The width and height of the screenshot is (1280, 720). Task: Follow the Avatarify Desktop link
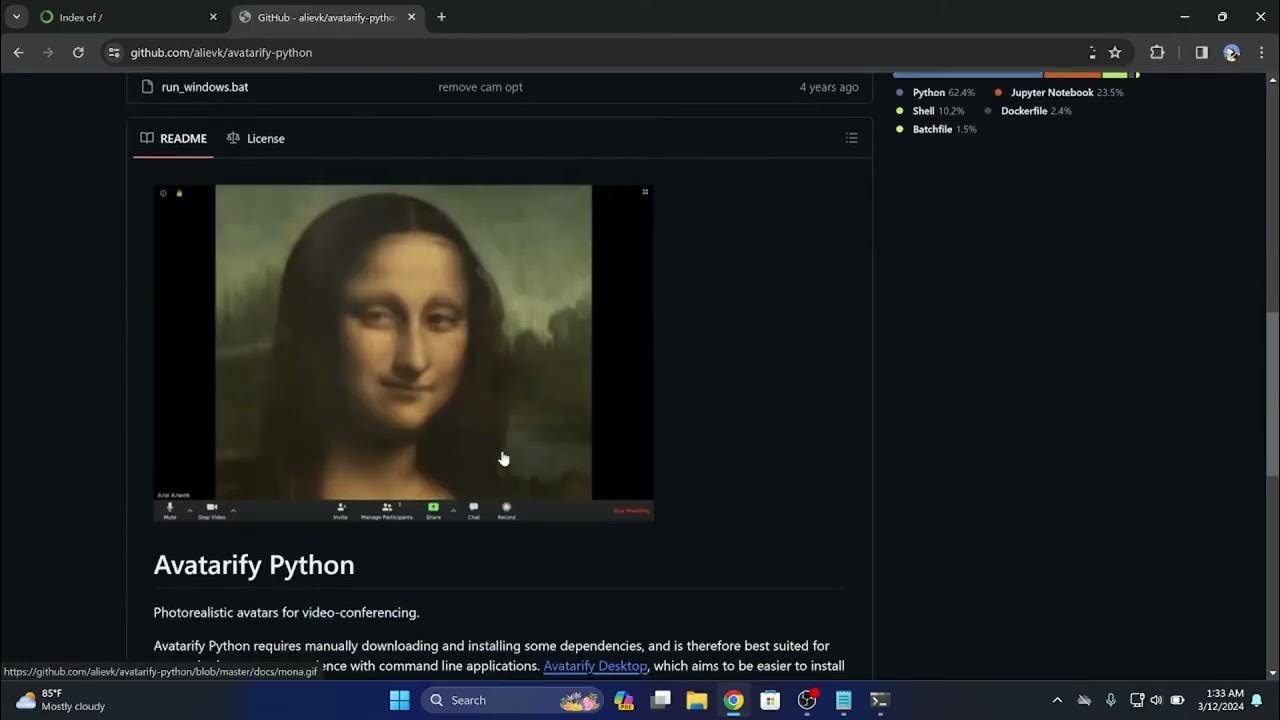(x=595, y=666)
